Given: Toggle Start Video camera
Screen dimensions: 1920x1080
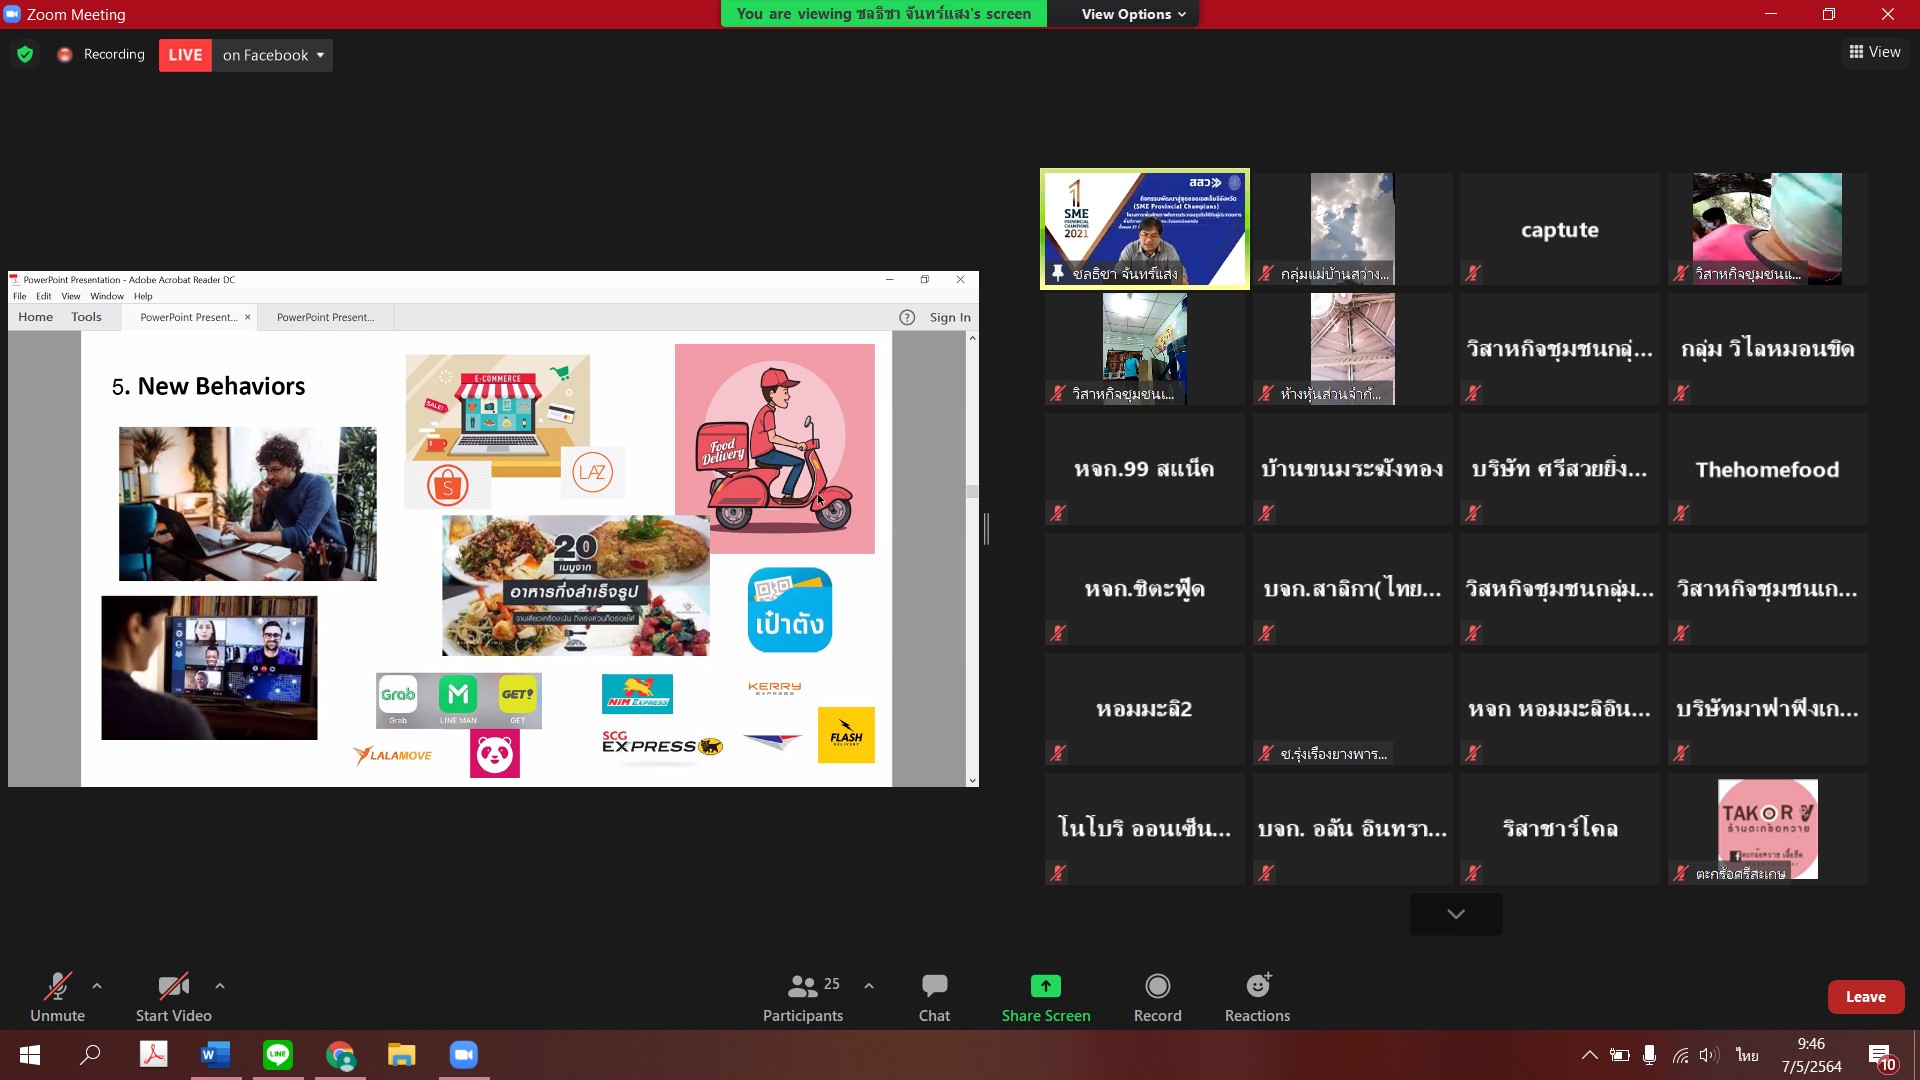Looking at the screenshot, I should (x=173, y=996).
